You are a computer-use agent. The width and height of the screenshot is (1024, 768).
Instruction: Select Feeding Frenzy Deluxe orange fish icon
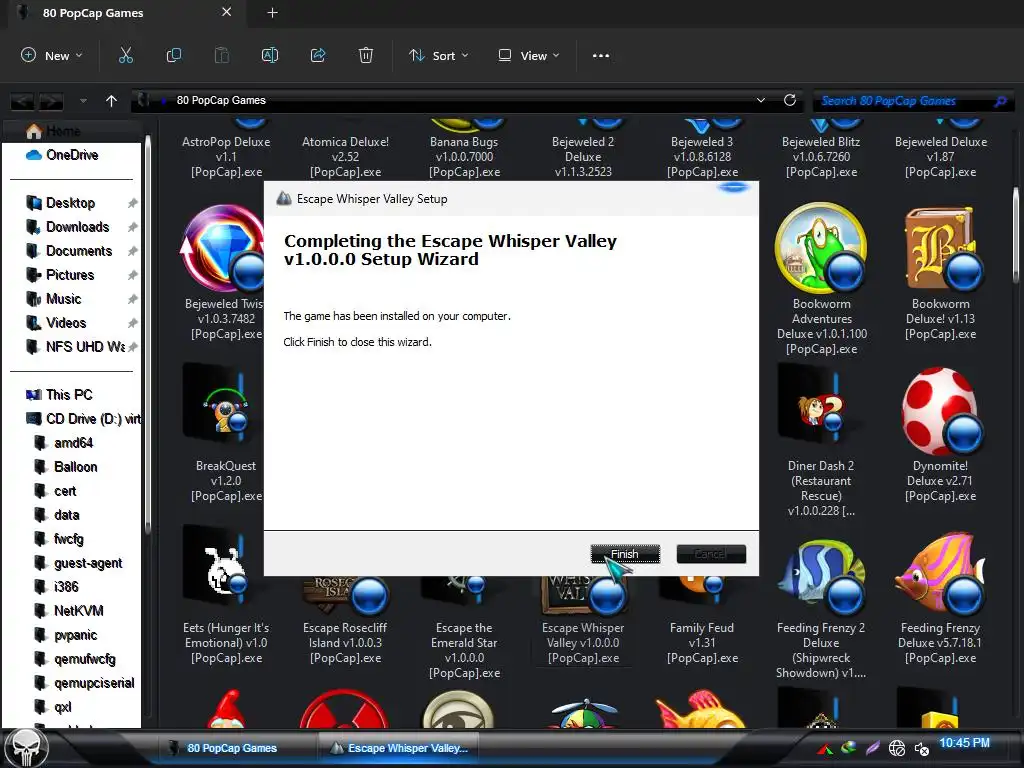click(x=940, y=575)
